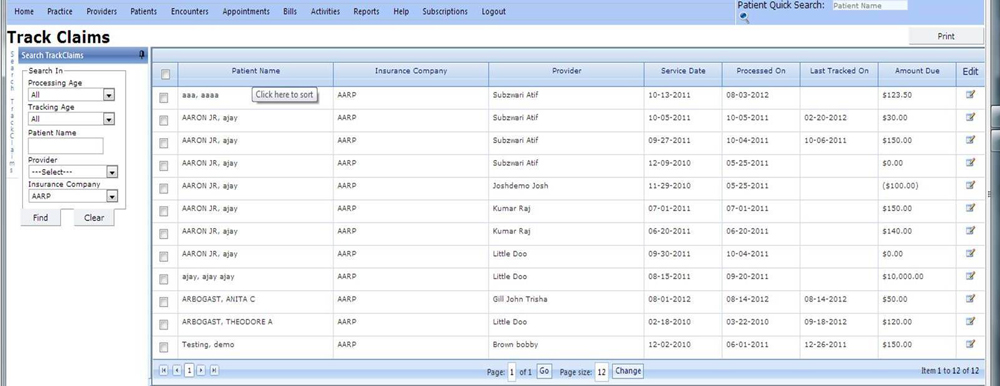Open the Processing Age dropdown
Viewport: 1000px width, 386px height.
[109, 95]
